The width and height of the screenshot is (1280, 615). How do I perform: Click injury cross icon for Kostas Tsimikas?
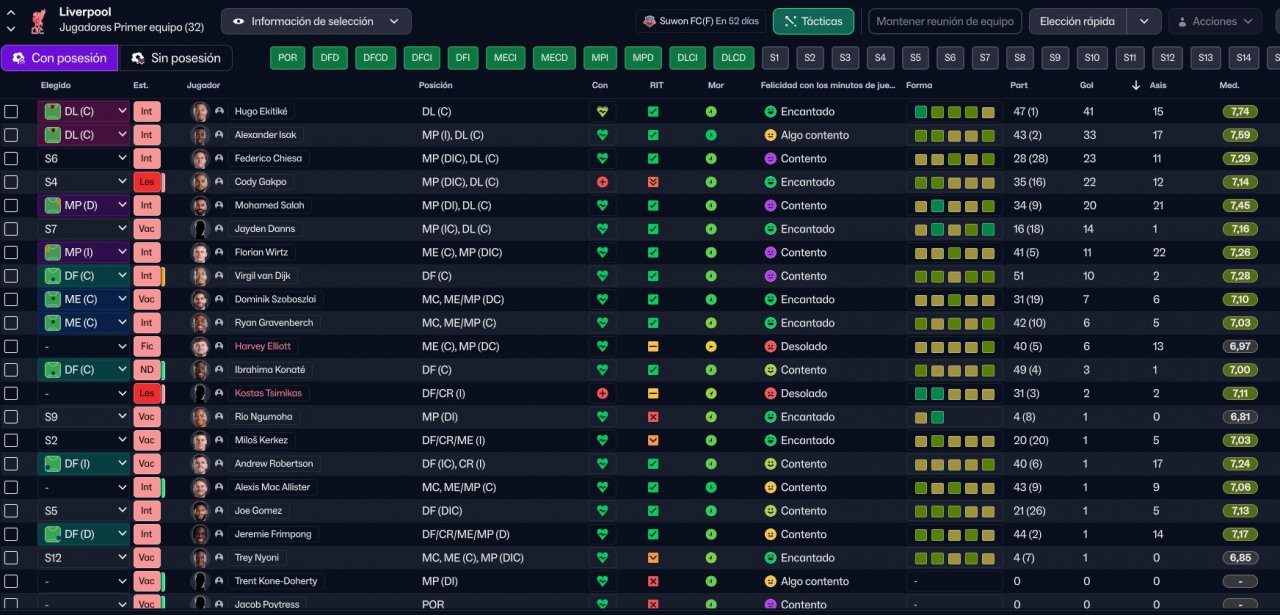pos(602,393)
